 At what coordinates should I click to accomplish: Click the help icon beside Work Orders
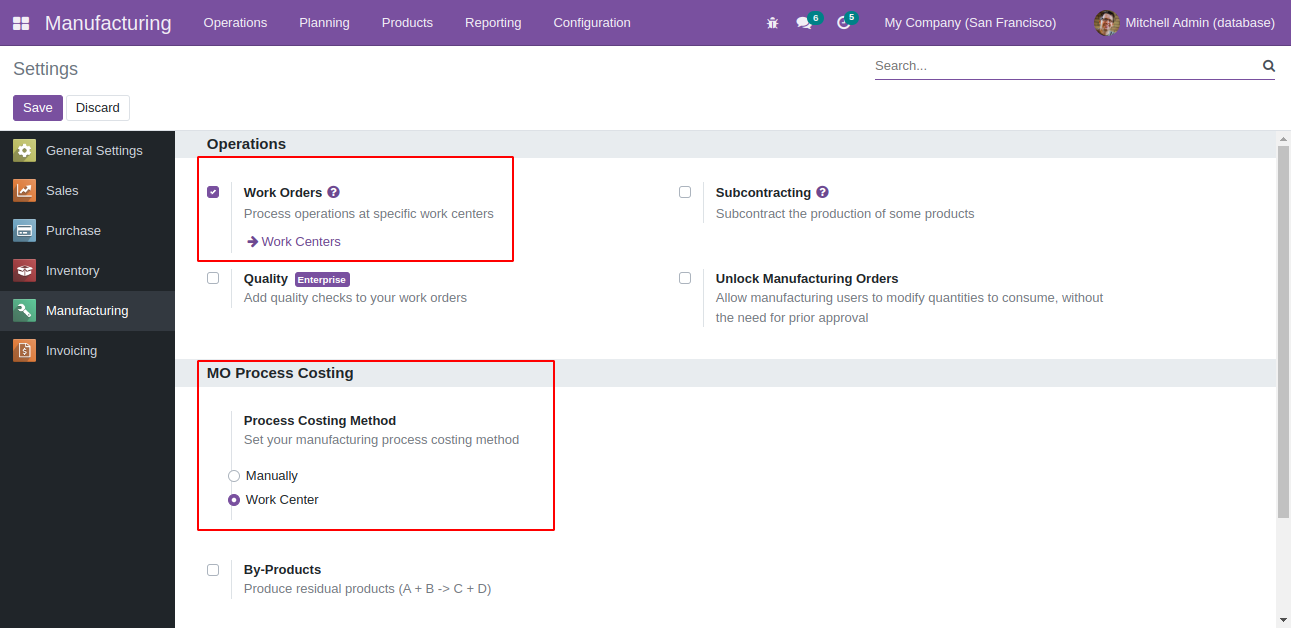pyautogui.click(x=334, y=192)
